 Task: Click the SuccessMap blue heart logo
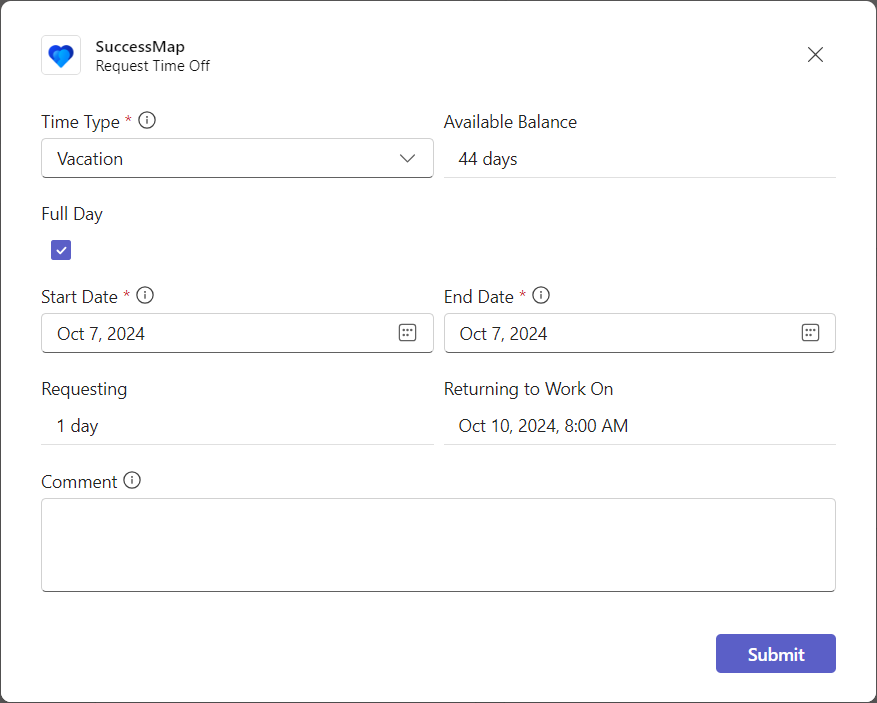[61, 55]
